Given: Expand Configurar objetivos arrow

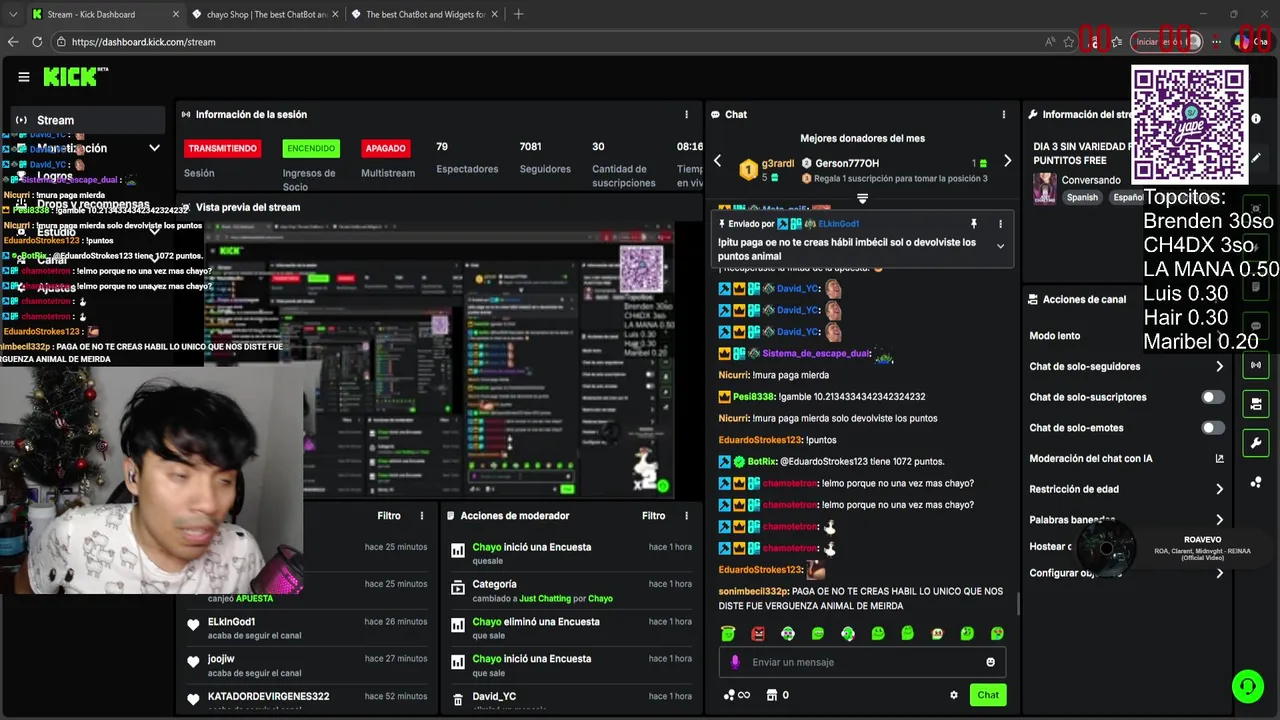Looking at the screenshot, I should click(x=1219, y=573).
